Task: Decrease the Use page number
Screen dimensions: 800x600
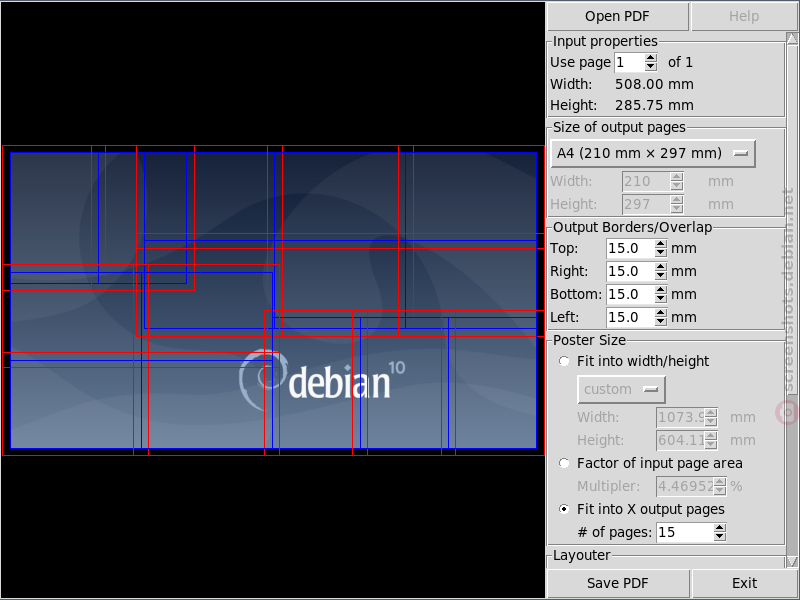Action: 651,67
